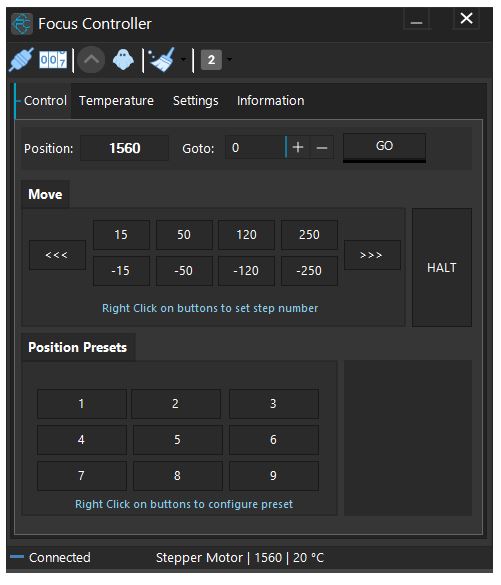Open dropdown arrow beside broom icon

point(183,60)
